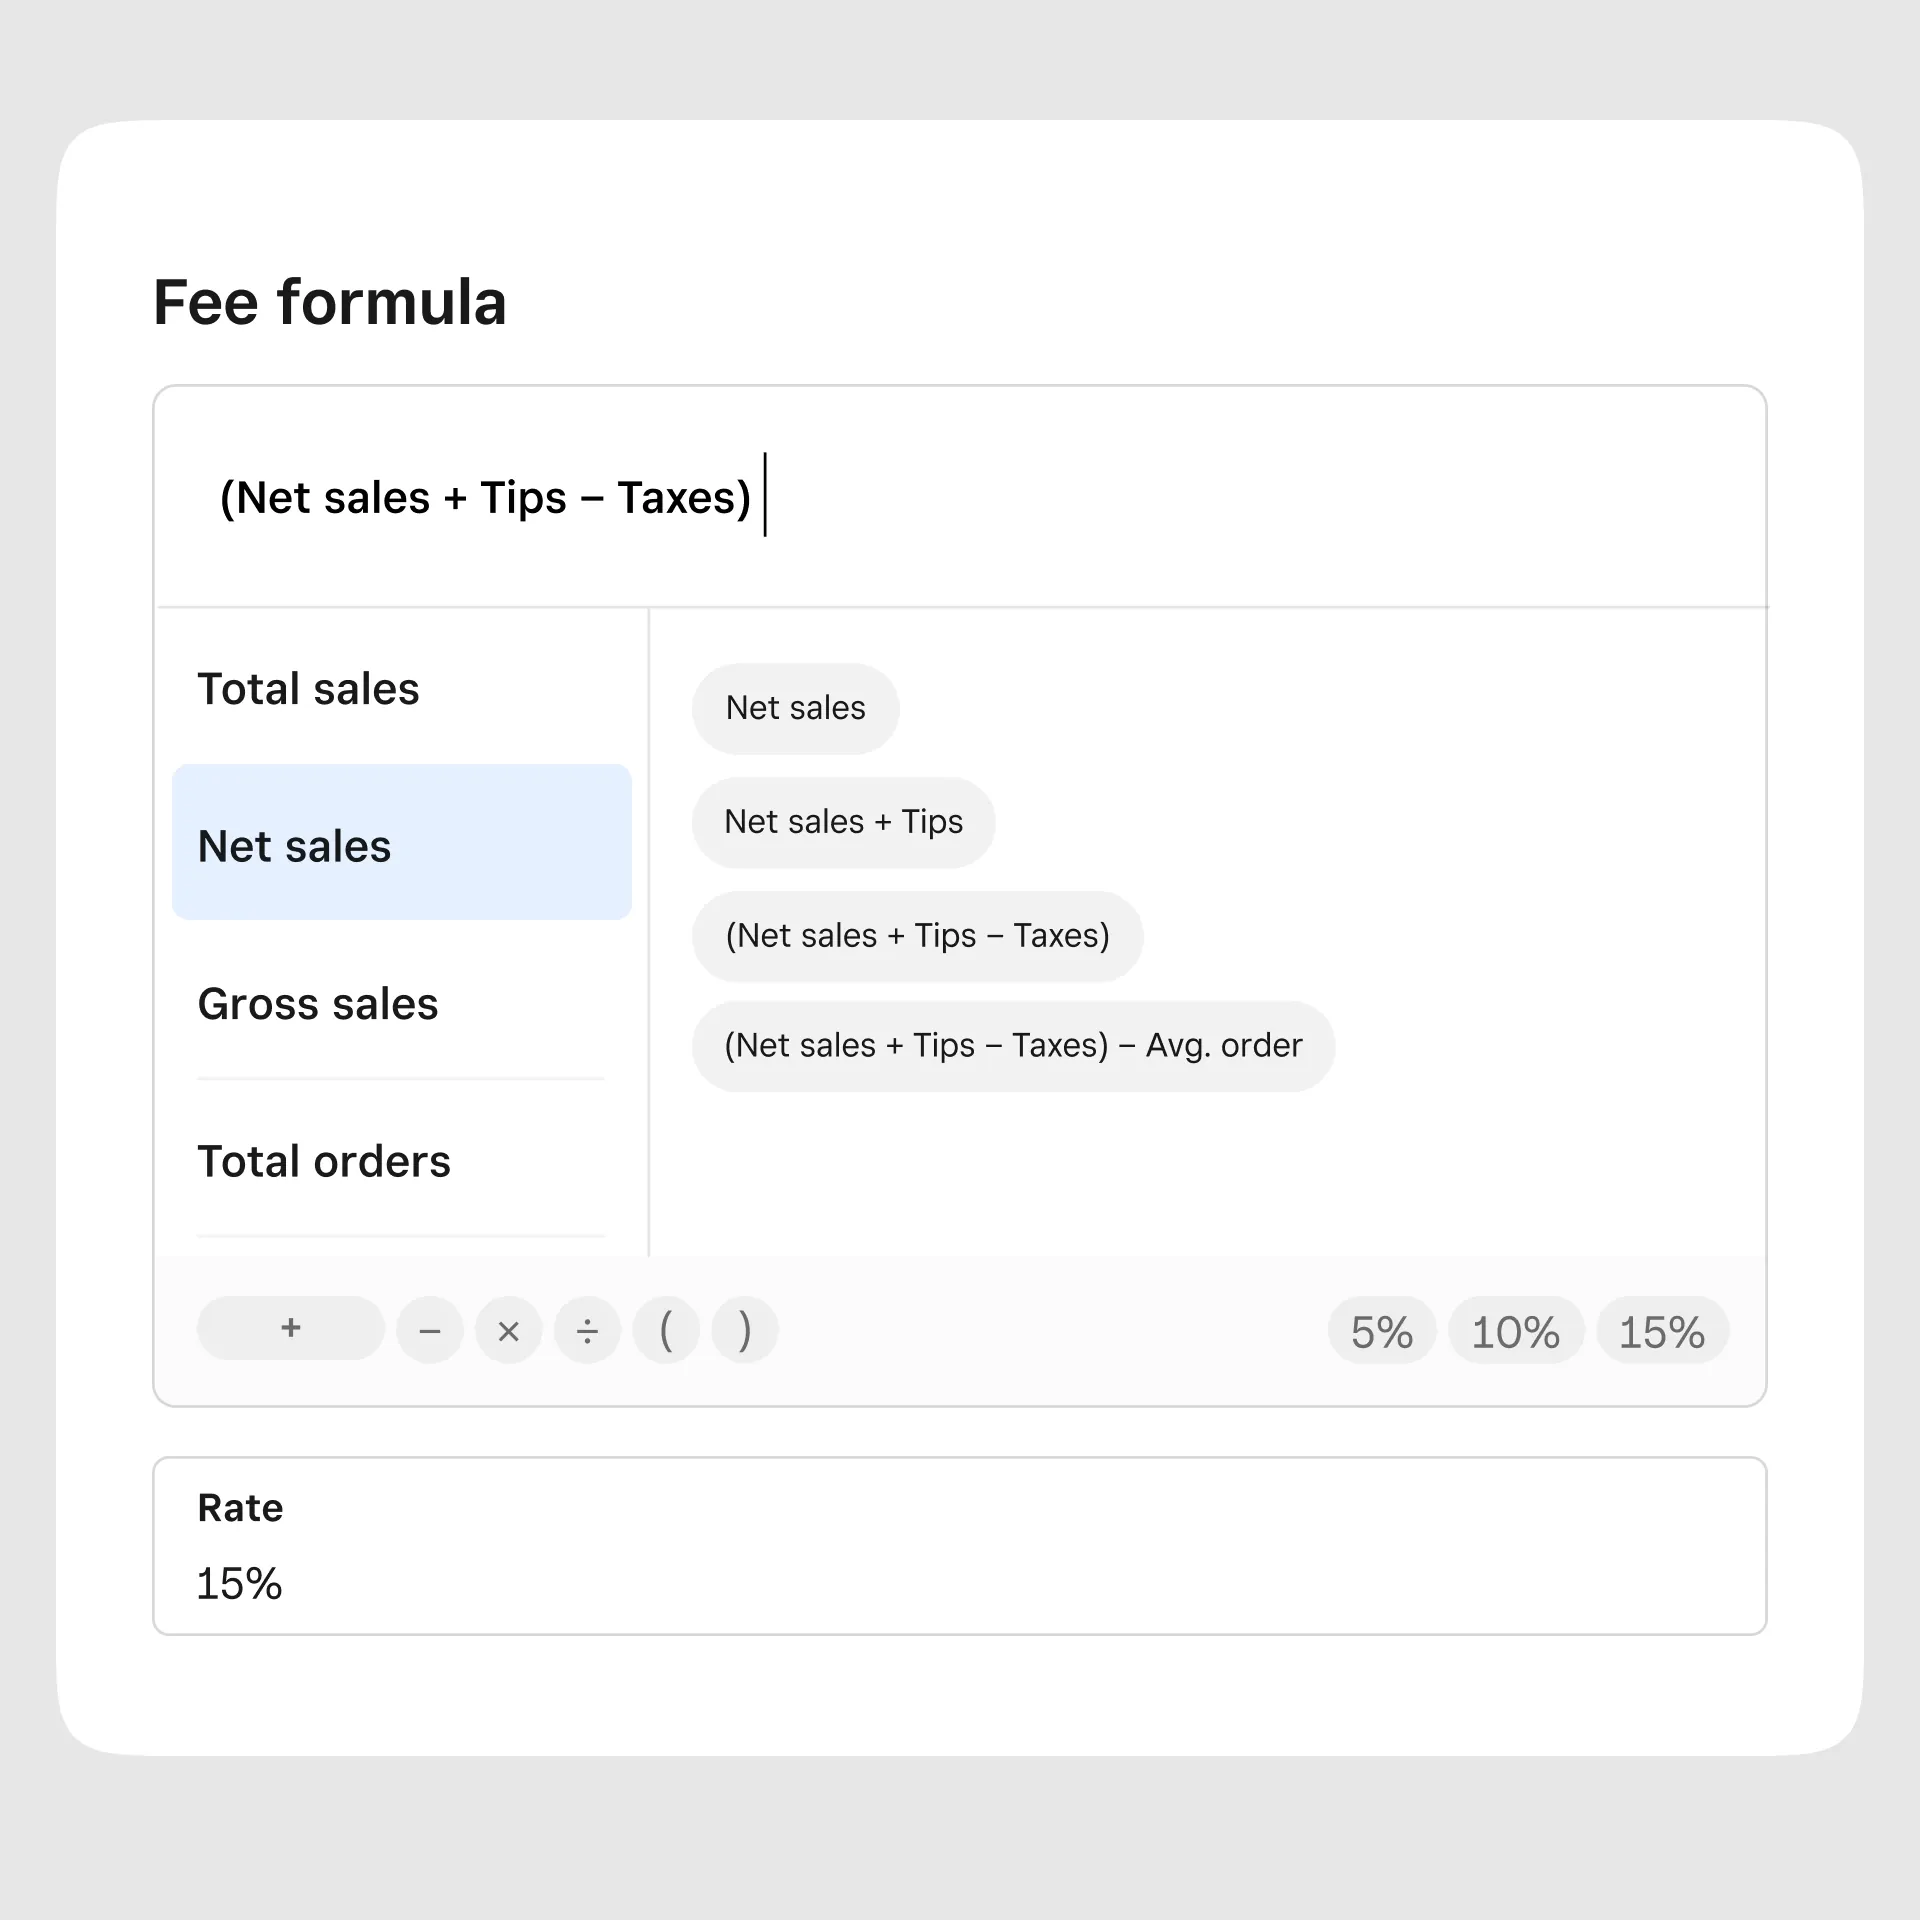
Task: Choose the 10% rate chip
Action: tap(1515, 1331)
